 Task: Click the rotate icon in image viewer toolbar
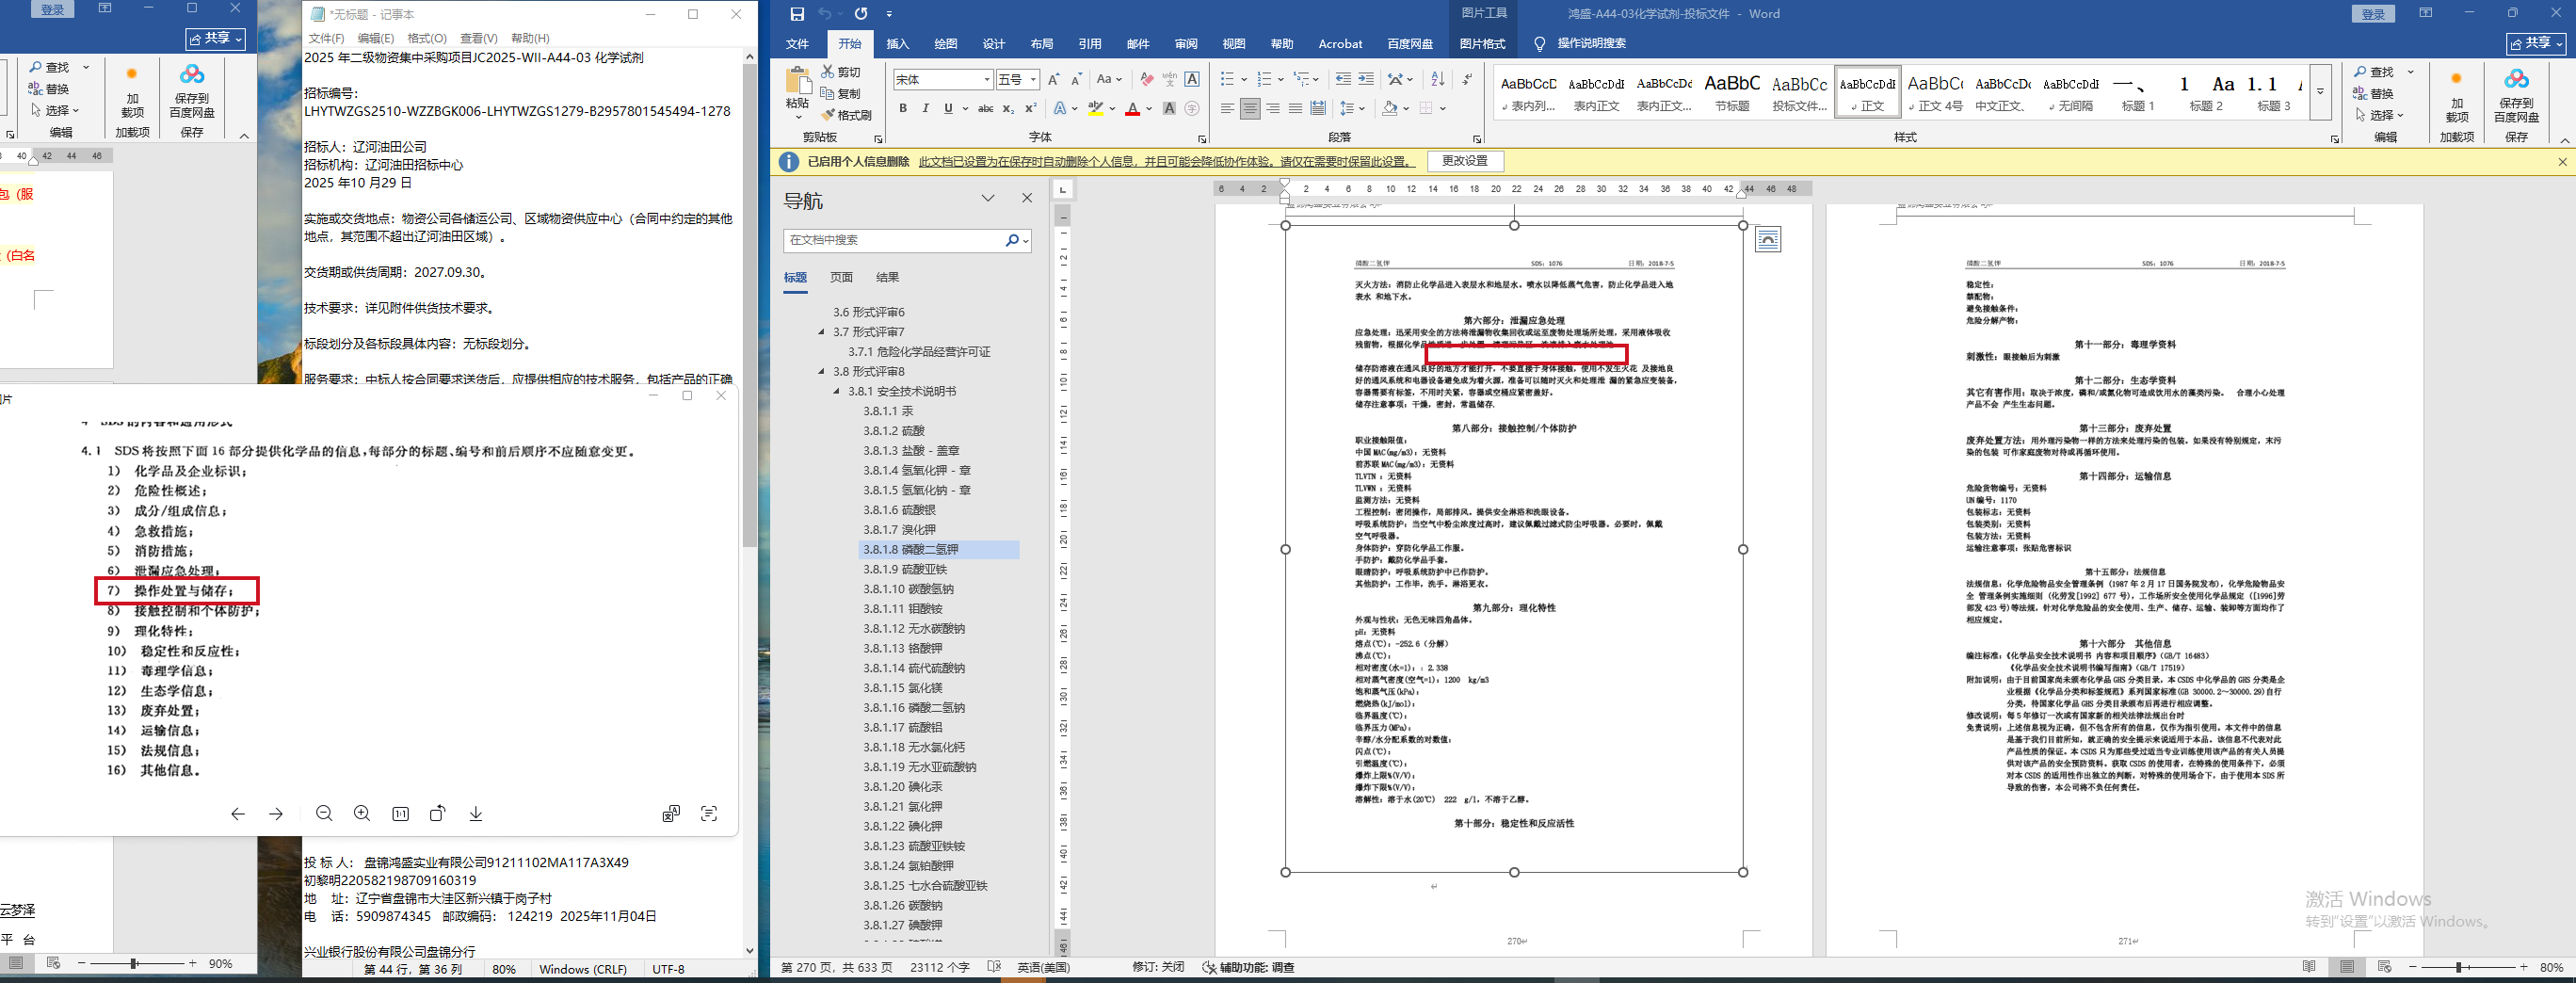(437, 814)
